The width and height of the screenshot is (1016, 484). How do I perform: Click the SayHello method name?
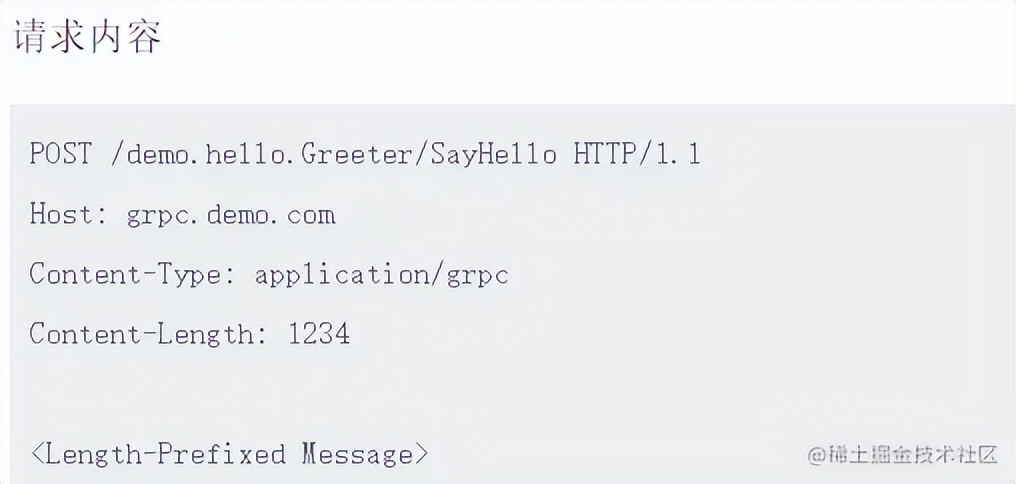point(494,154)
